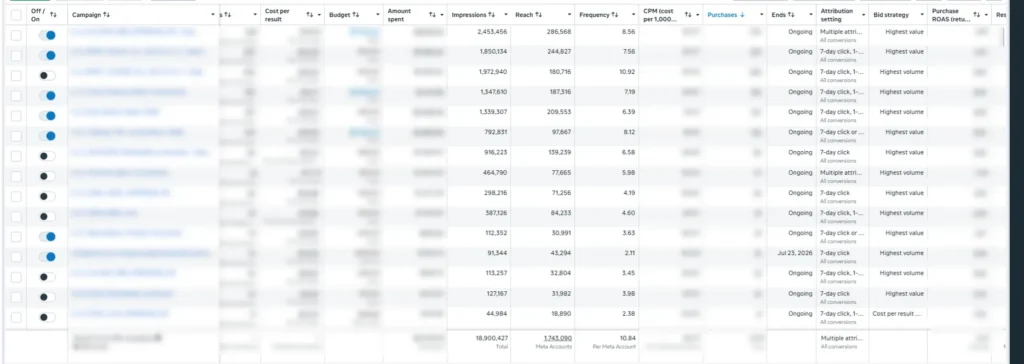Sort by the Off / On column icon

pyautogui.click(x=53, y=14)
